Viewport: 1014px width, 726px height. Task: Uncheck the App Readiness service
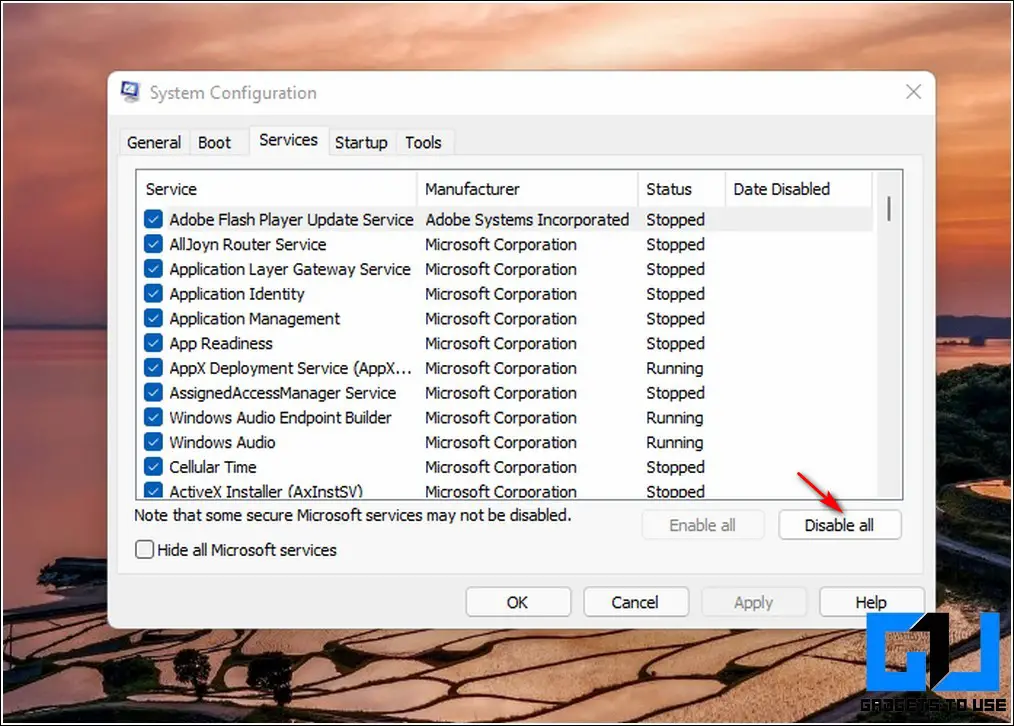click(153, 343)
